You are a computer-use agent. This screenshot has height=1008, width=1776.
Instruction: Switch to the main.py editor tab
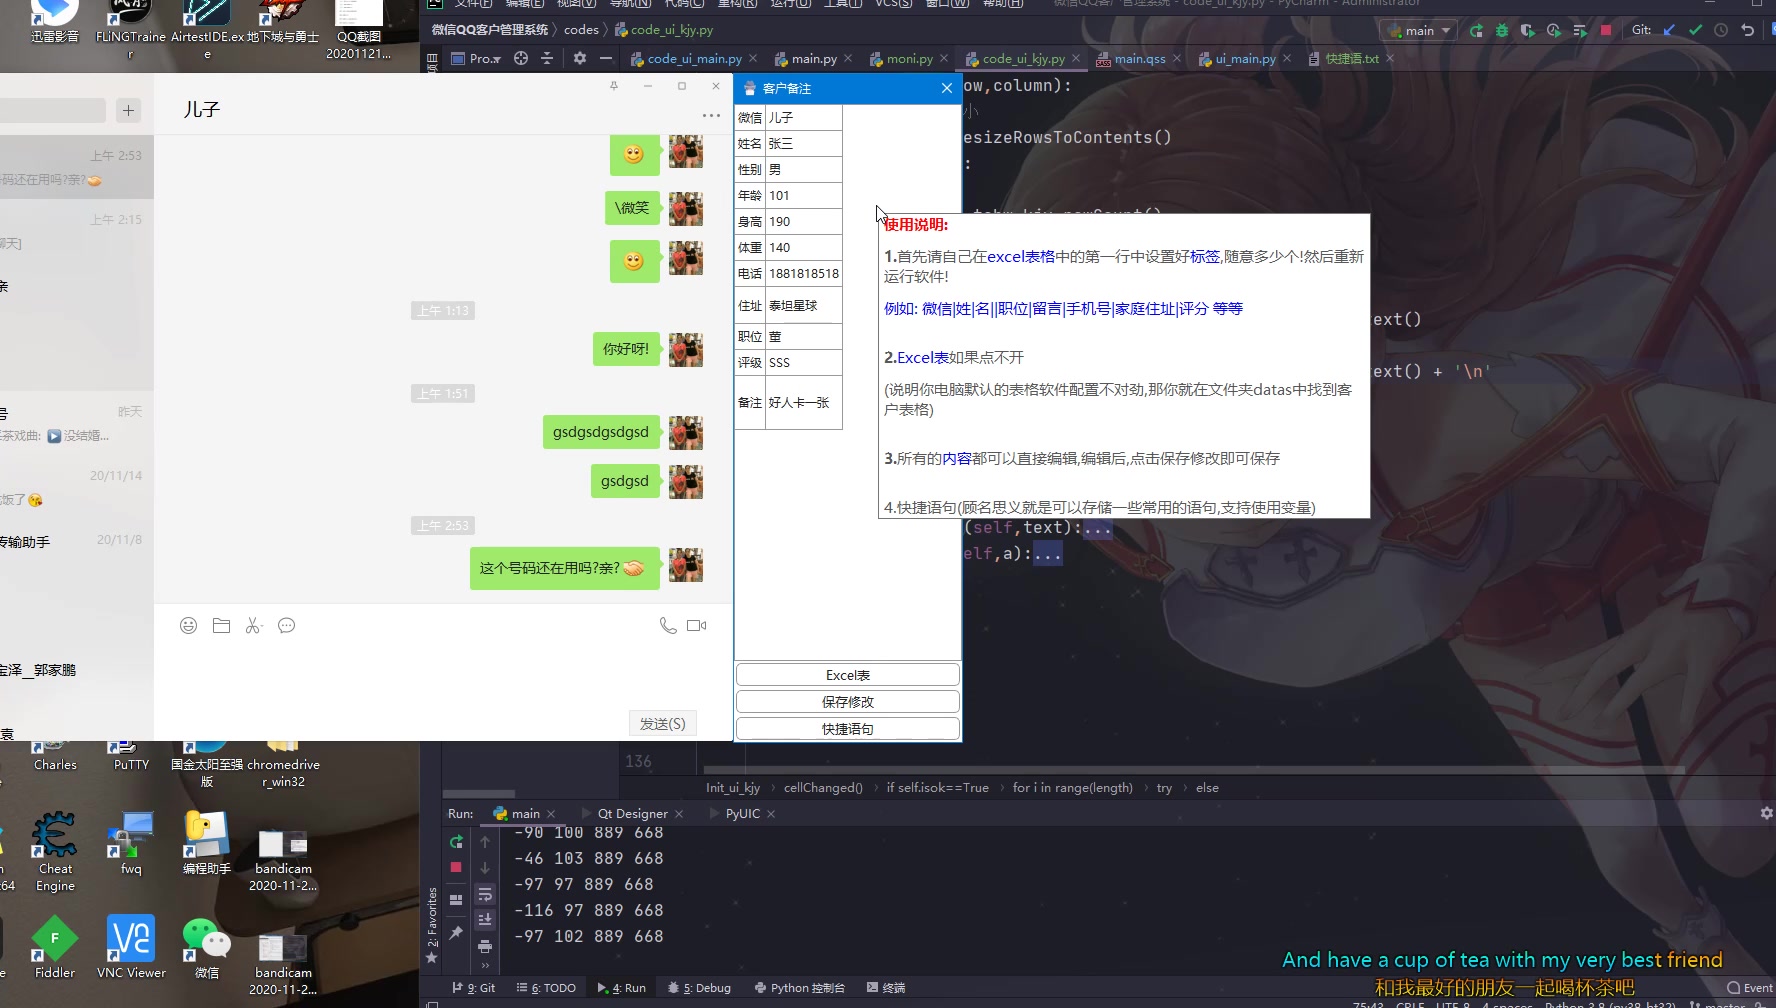pos(814,59)
